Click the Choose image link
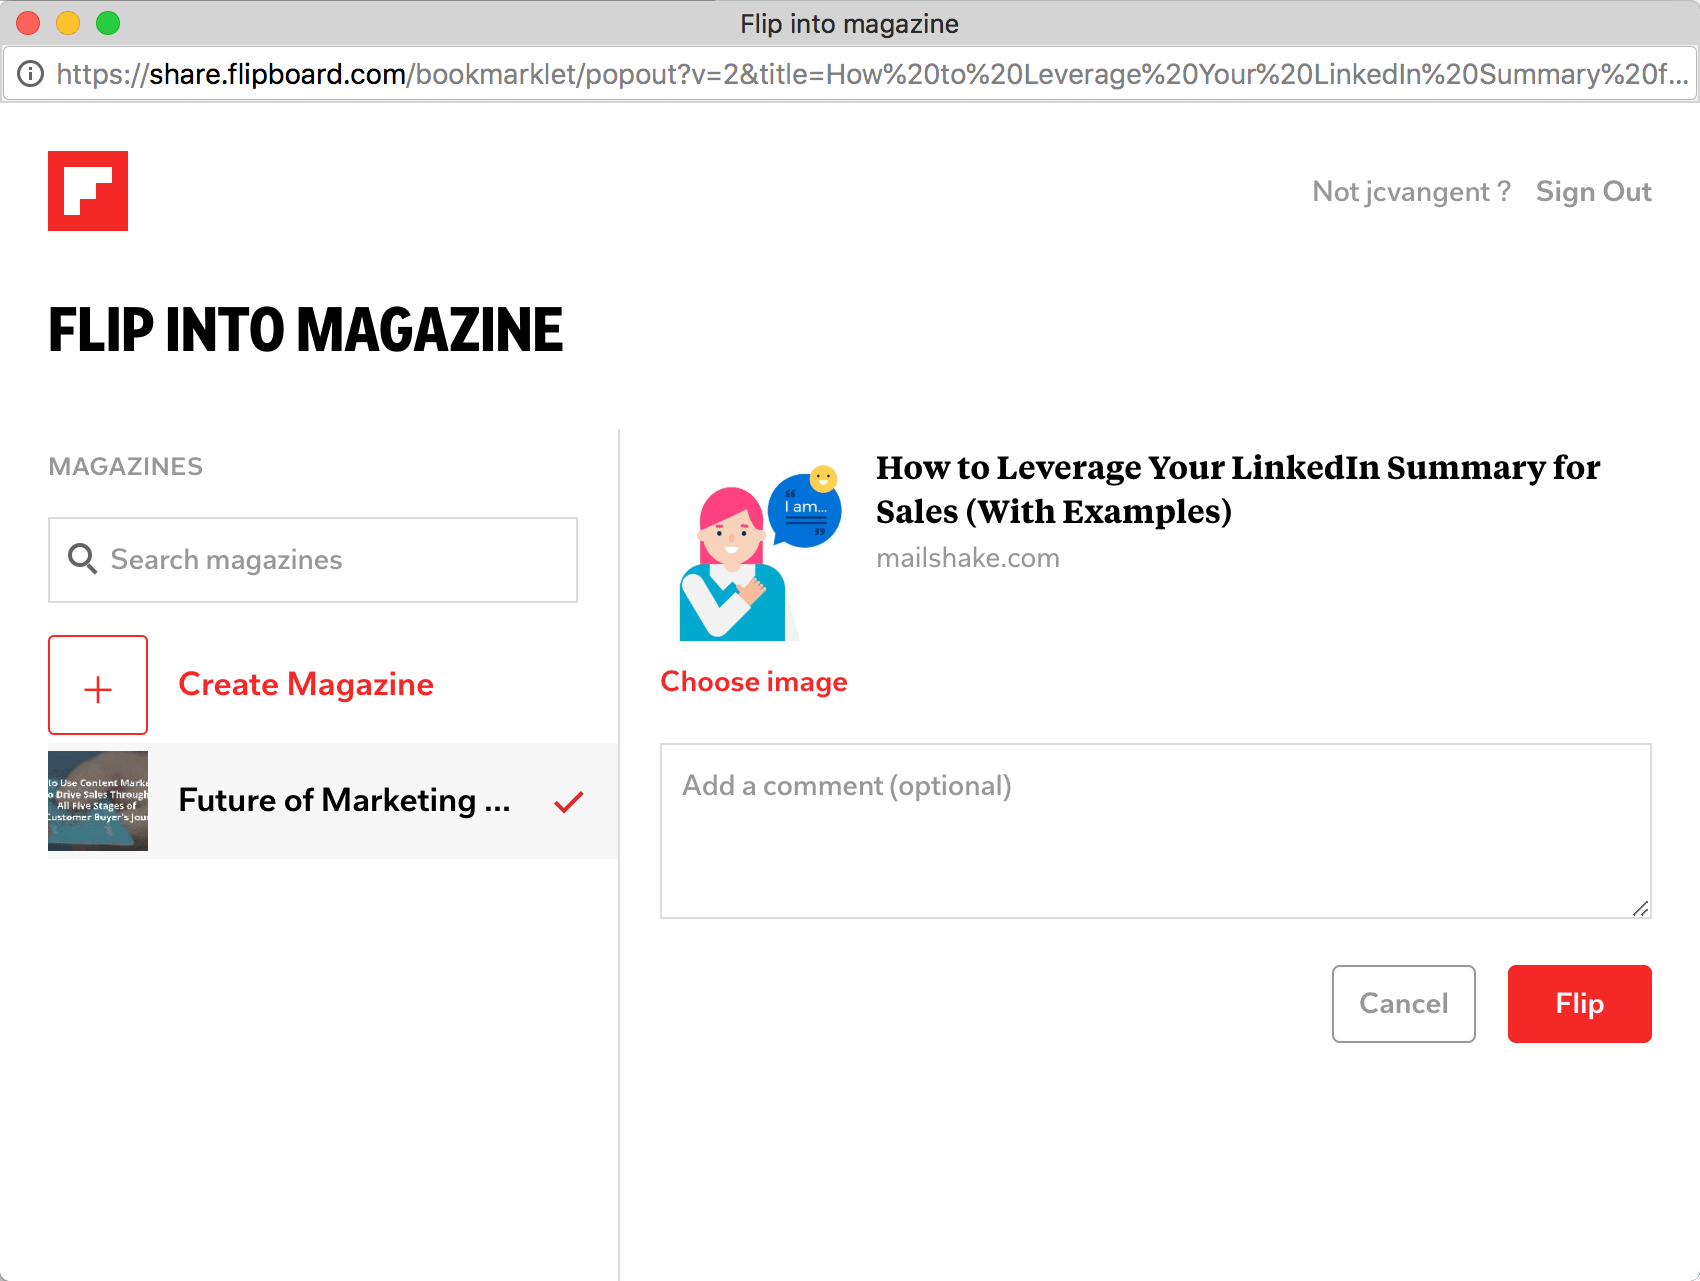 click(x=754, y=682)
